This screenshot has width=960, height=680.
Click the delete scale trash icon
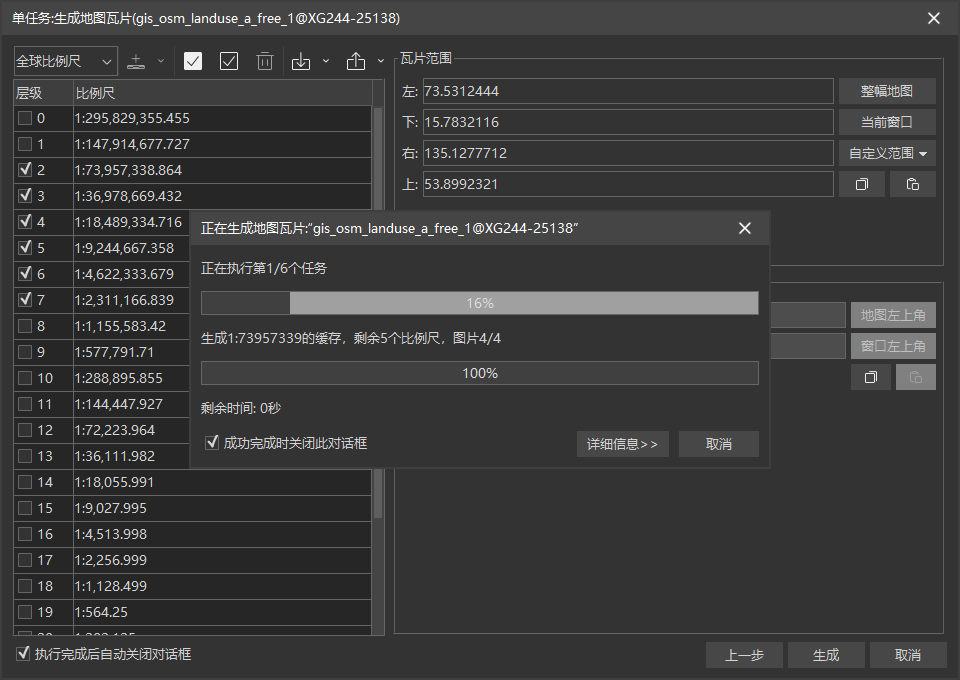(265, 61)
